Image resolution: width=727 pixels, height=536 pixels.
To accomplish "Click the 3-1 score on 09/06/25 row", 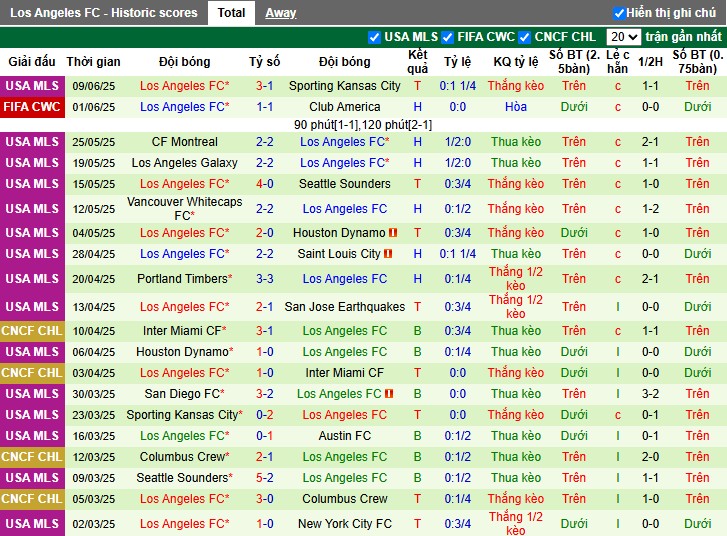I will pos(264,86).
